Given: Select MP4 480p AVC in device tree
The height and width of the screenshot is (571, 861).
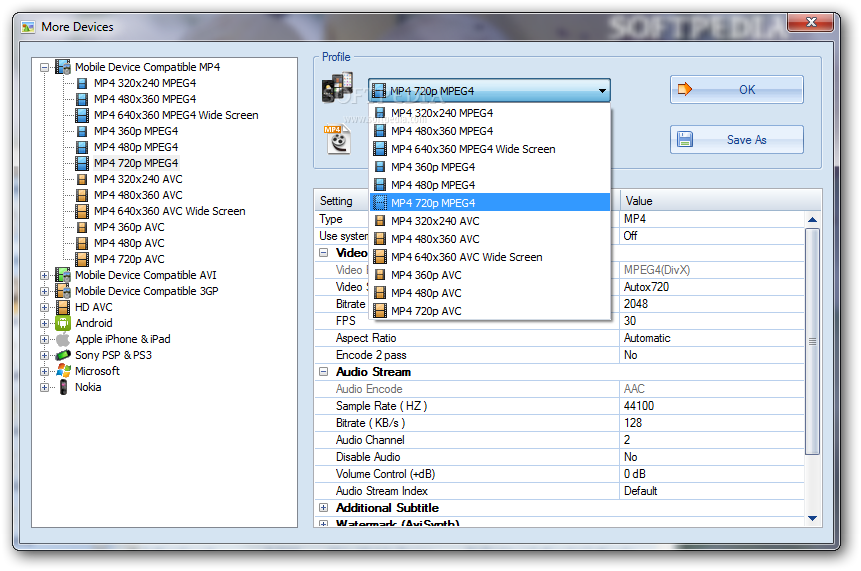Looking at the screenshot, I should point(129,243).
